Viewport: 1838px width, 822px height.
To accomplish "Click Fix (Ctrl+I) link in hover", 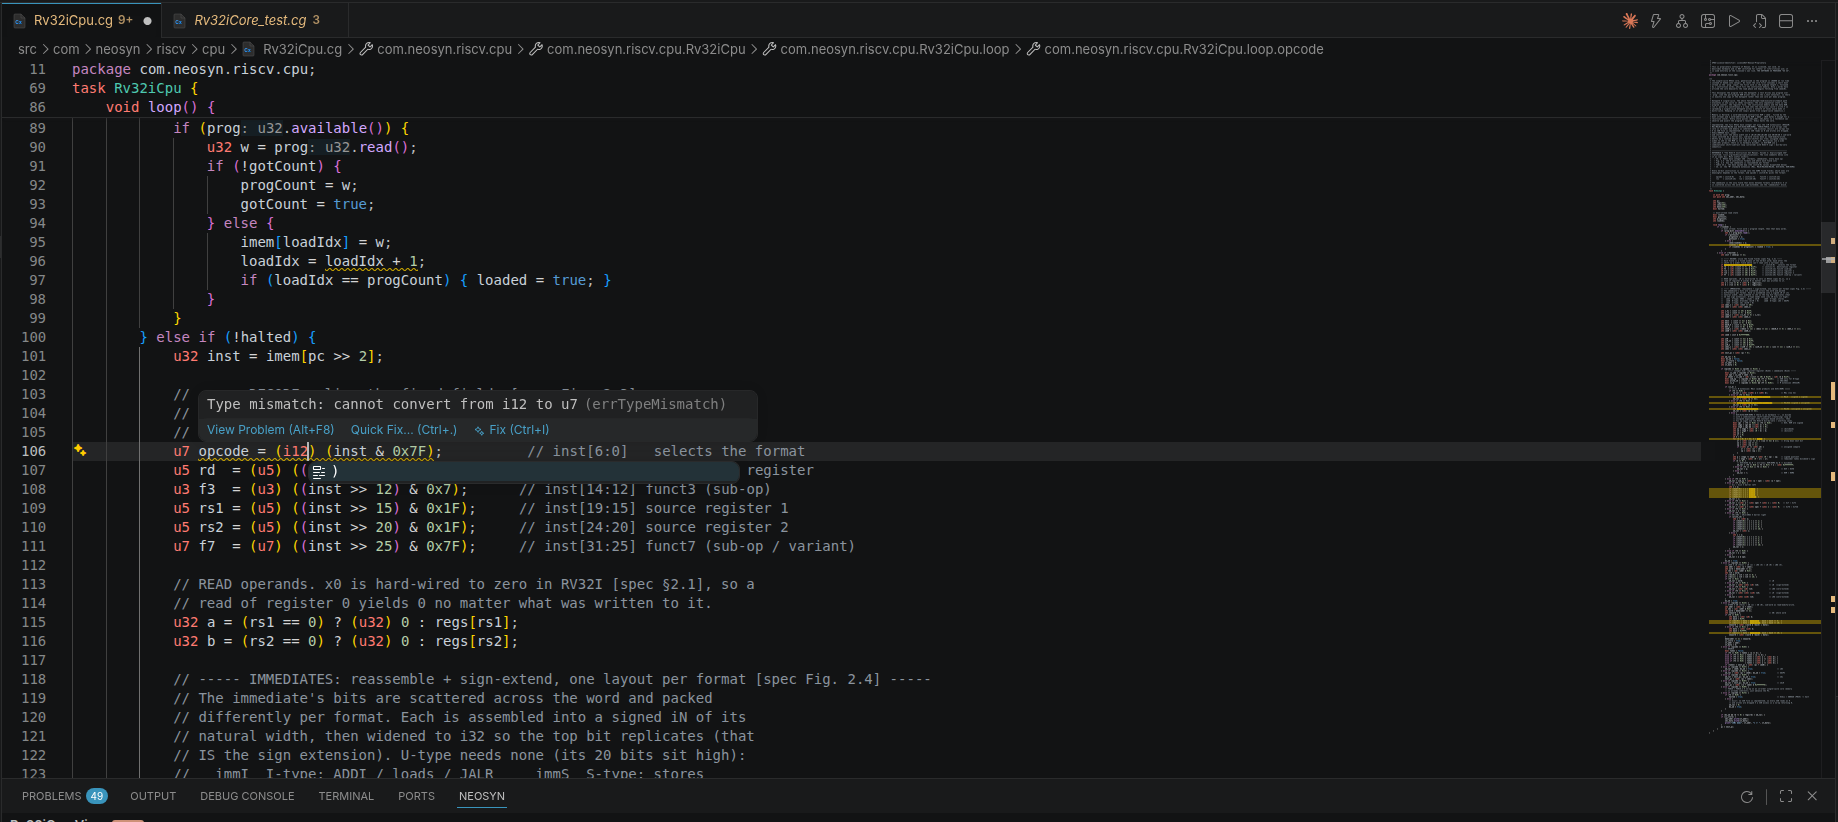I will (512, 430).
